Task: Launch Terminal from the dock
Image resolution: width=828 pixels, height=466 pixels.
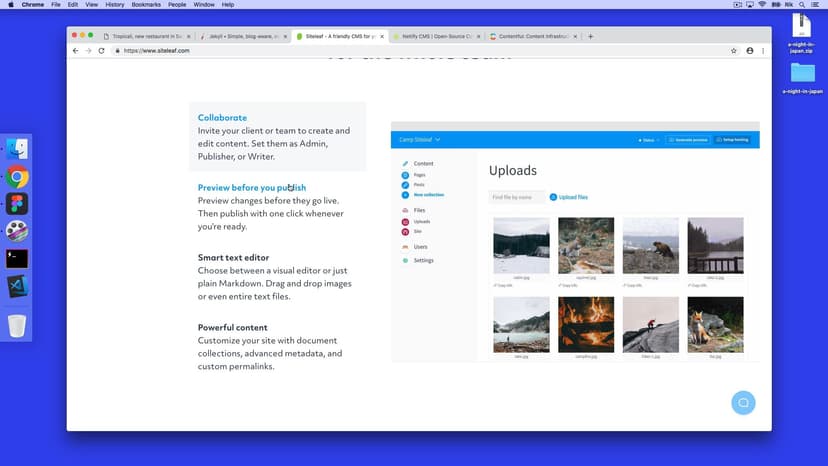Action: 17,258
